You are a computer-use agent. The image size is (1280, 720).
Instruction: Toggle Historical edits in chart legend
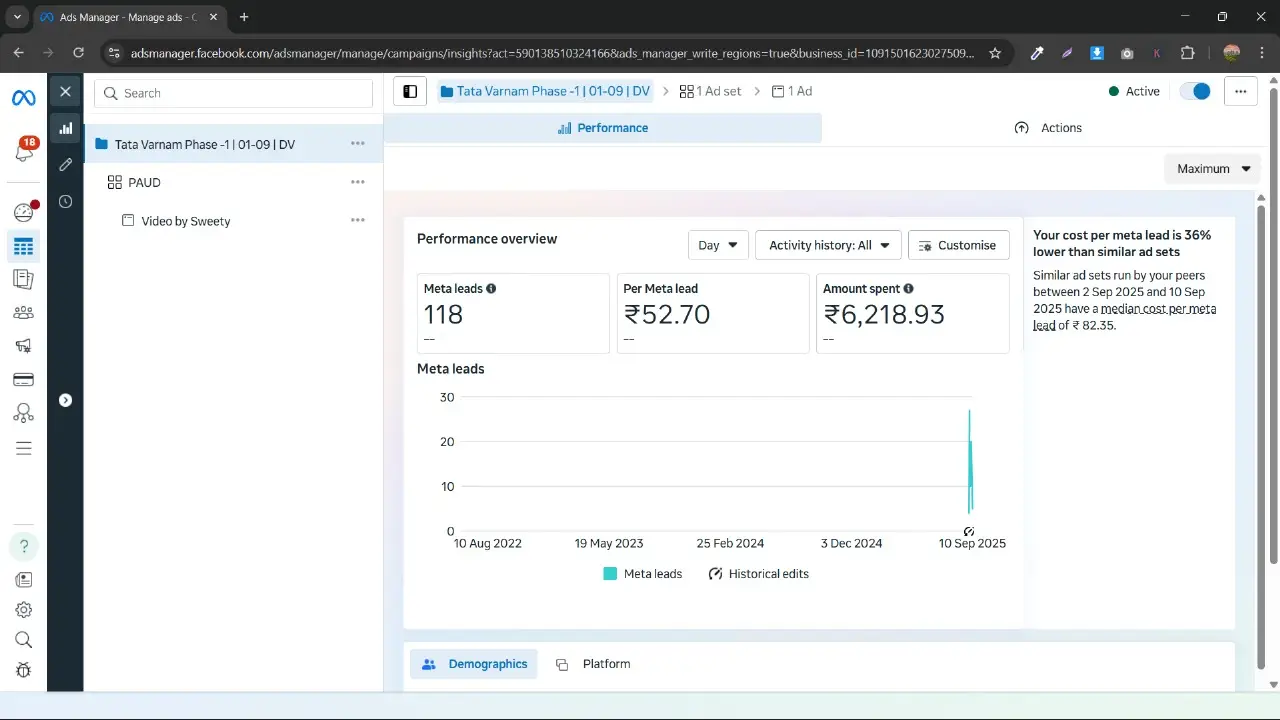pyautogui.click(x=758, y=574)
